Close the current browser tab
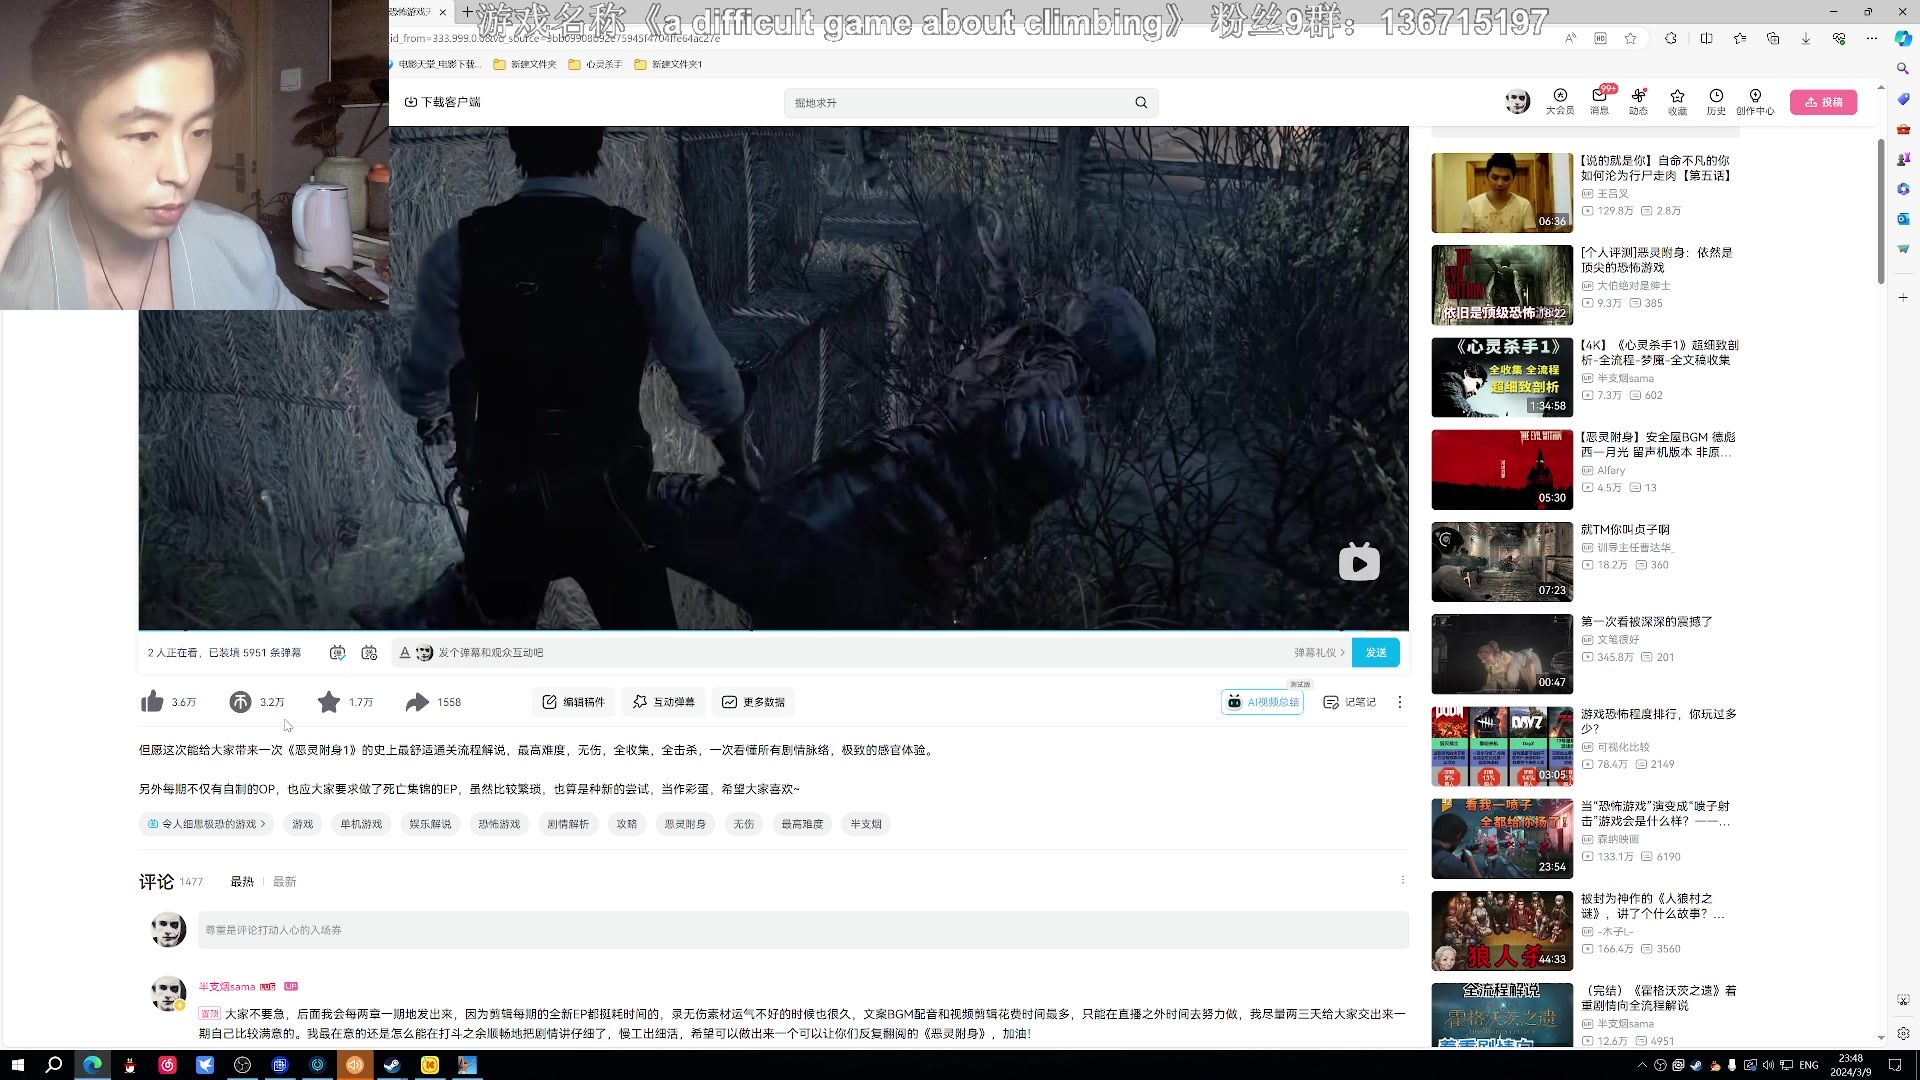This screenshot has width=1920, height=1080. [x=442, y=12]
